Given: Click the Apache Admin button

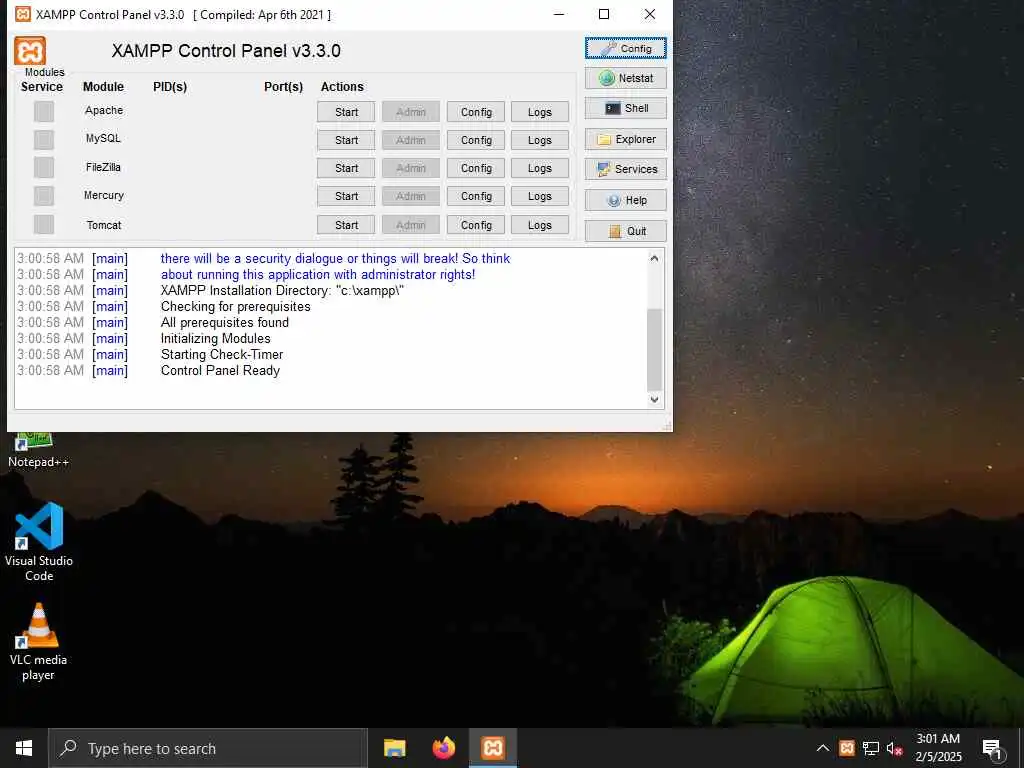Looking at the screenshot, I should tap(411, 112).
